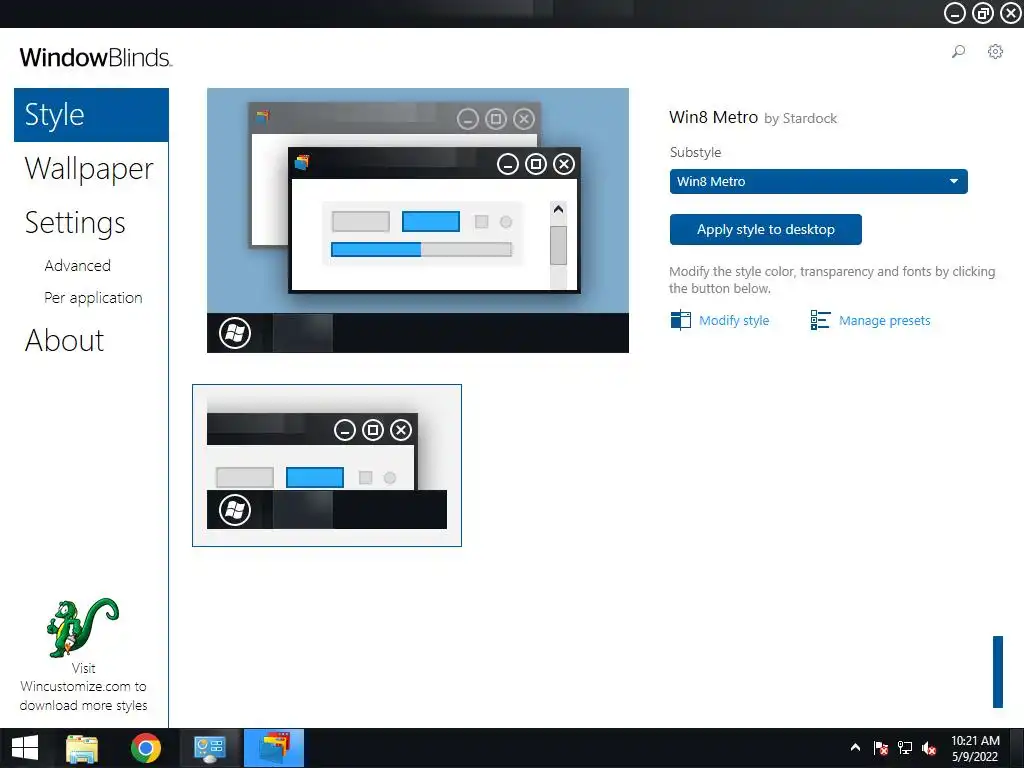Viewport: 1024px width, 768px height.
Task: Open the control panel taskbar icon
Action: pyautogui.click(x=210, y=748)
